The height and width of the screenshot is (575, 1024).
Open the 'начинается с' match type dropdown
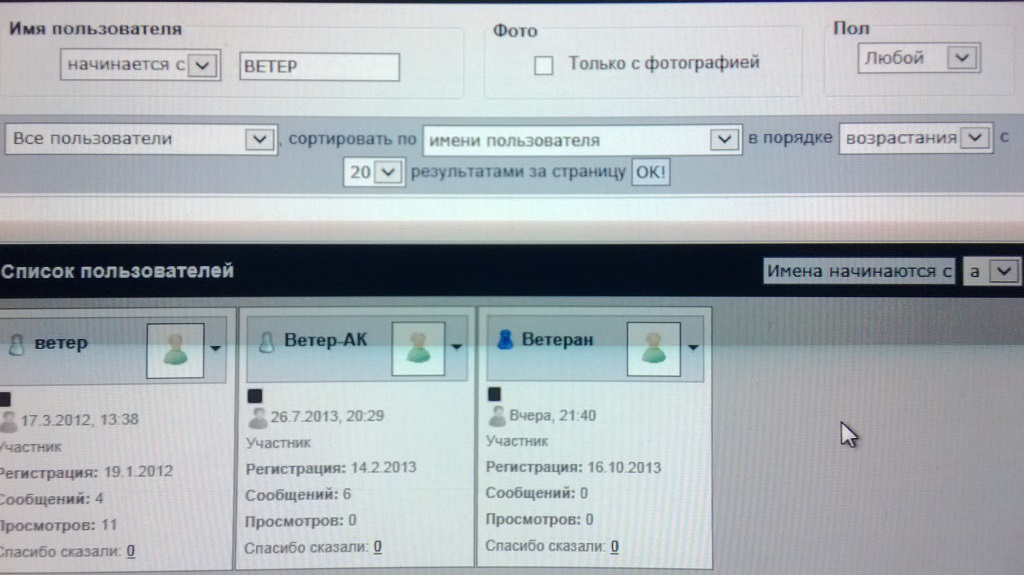[201, 65]
